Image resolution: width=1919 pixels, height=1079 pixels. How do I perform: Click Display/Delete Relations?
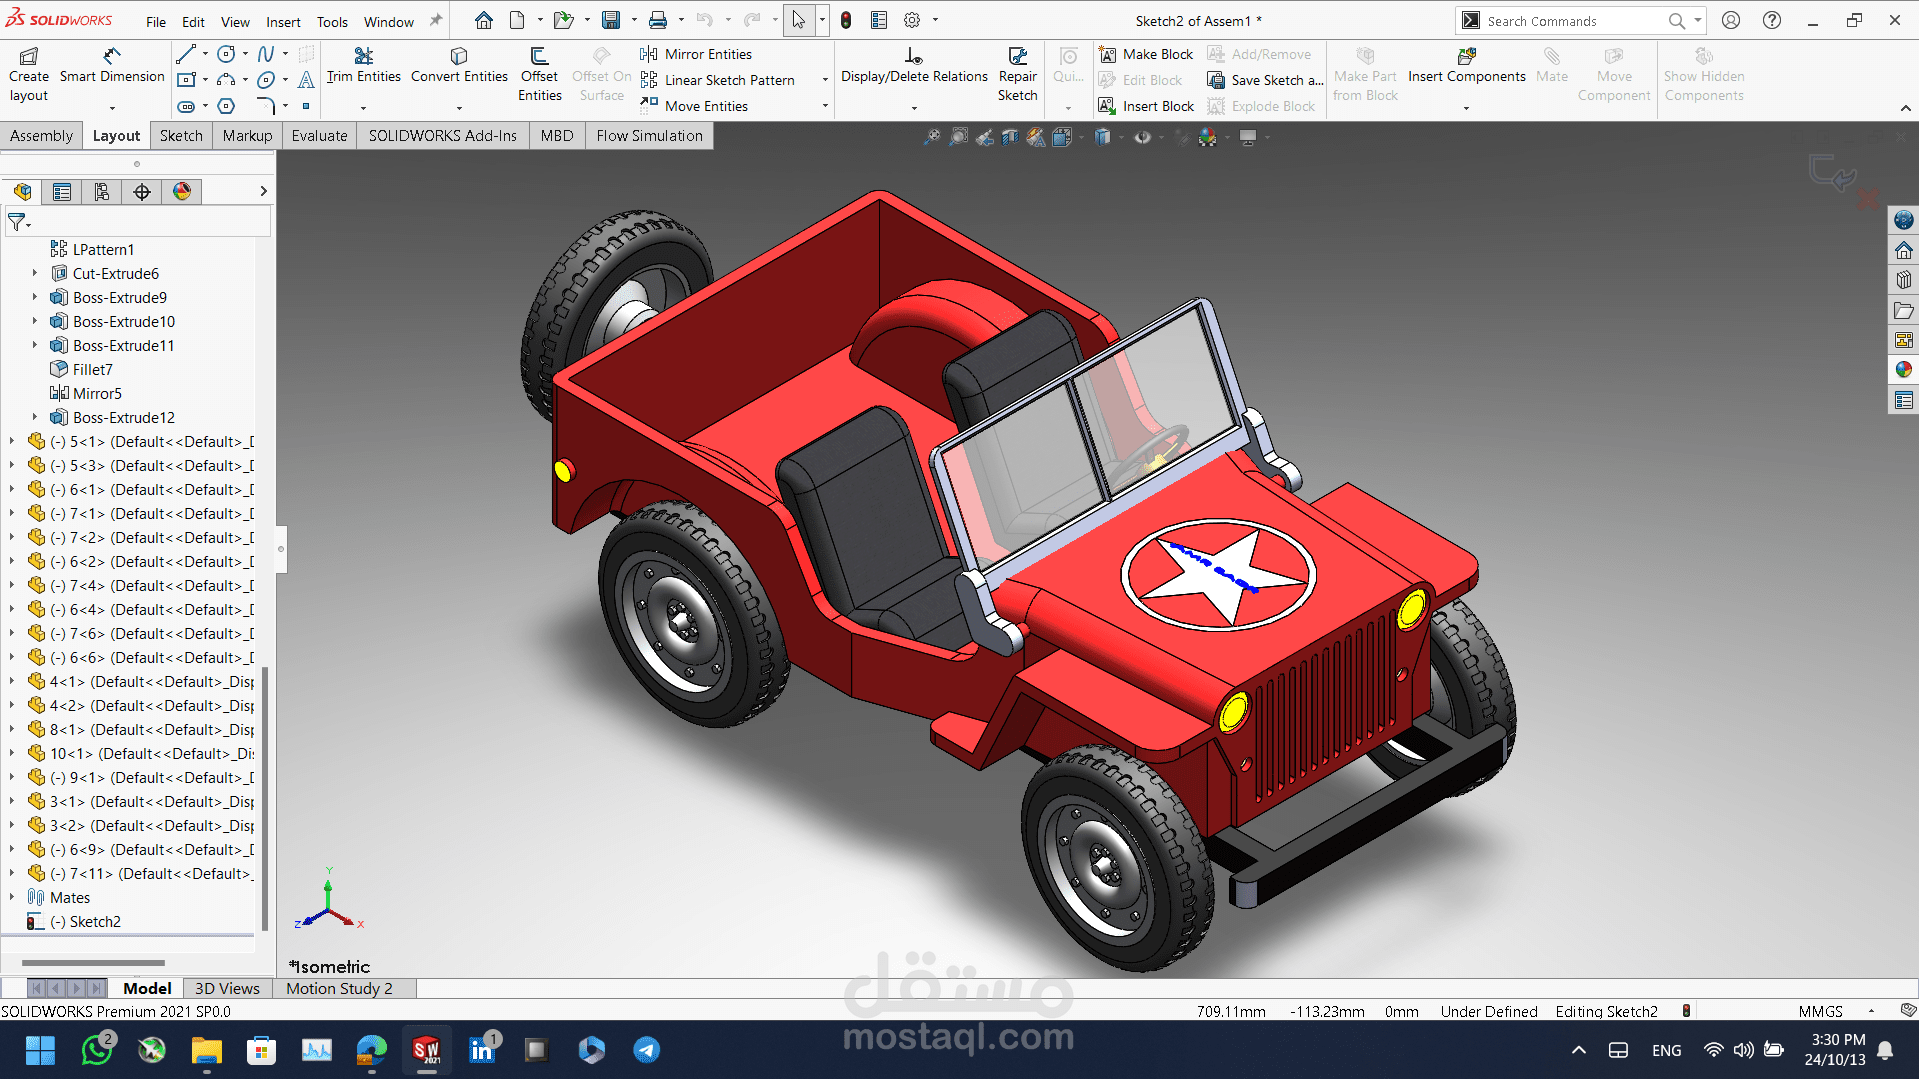click(914, 65)
